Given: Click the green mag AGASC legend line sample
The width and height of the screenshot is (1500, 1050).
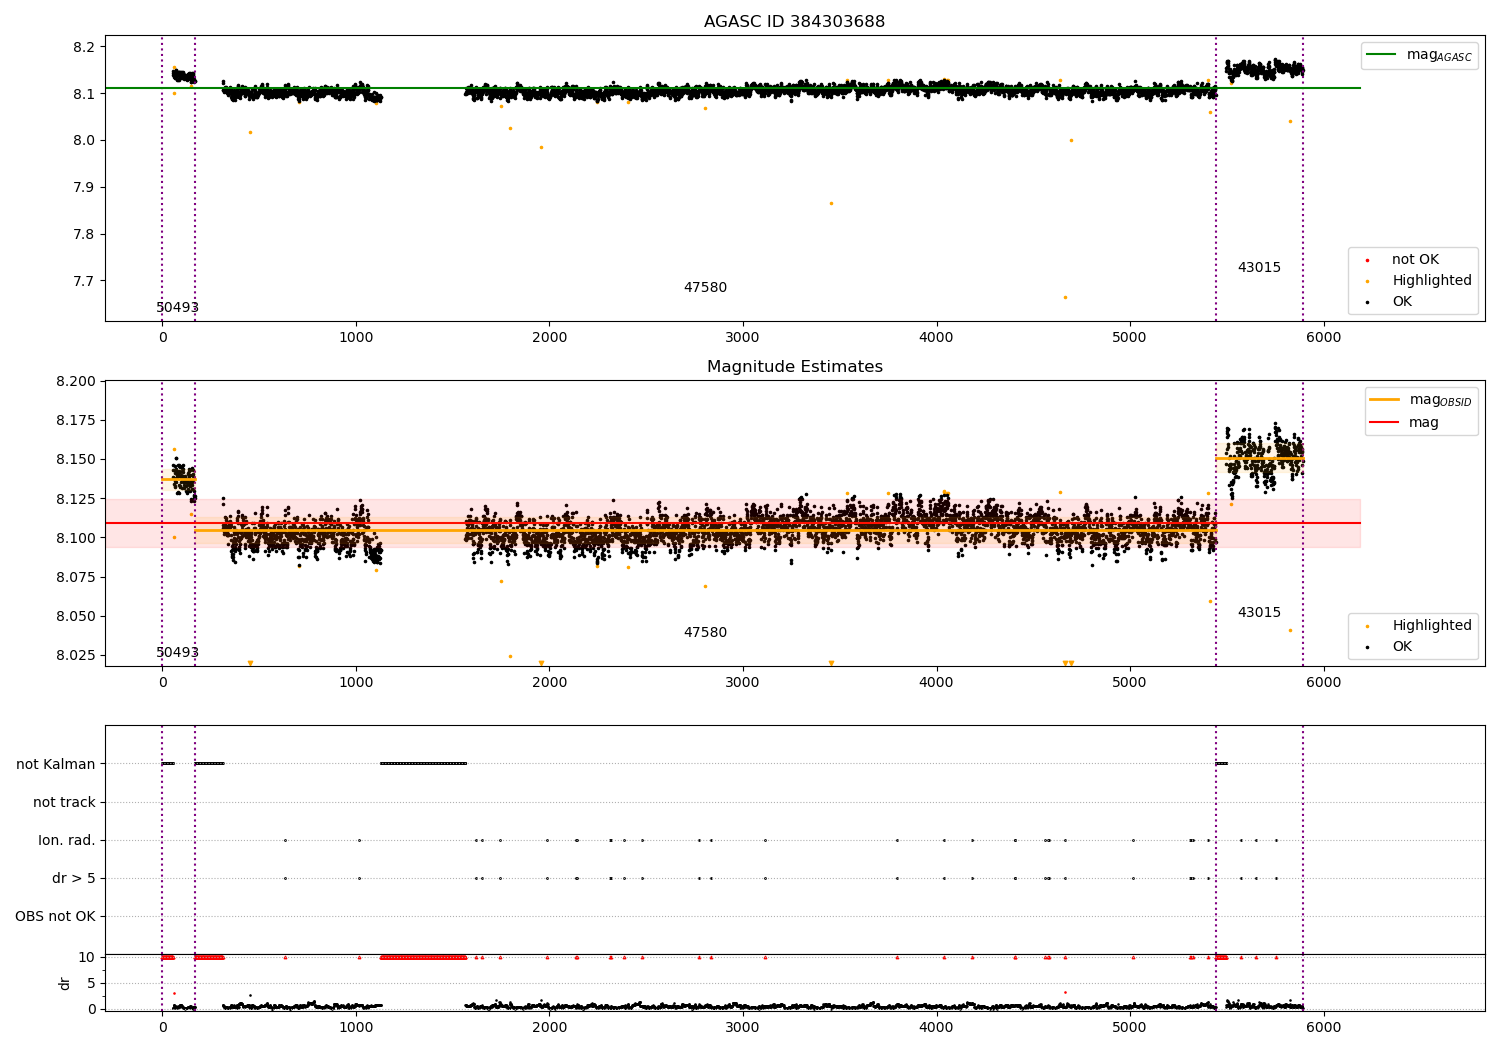Looking at the screenshot, I should tap(1382, 55).
